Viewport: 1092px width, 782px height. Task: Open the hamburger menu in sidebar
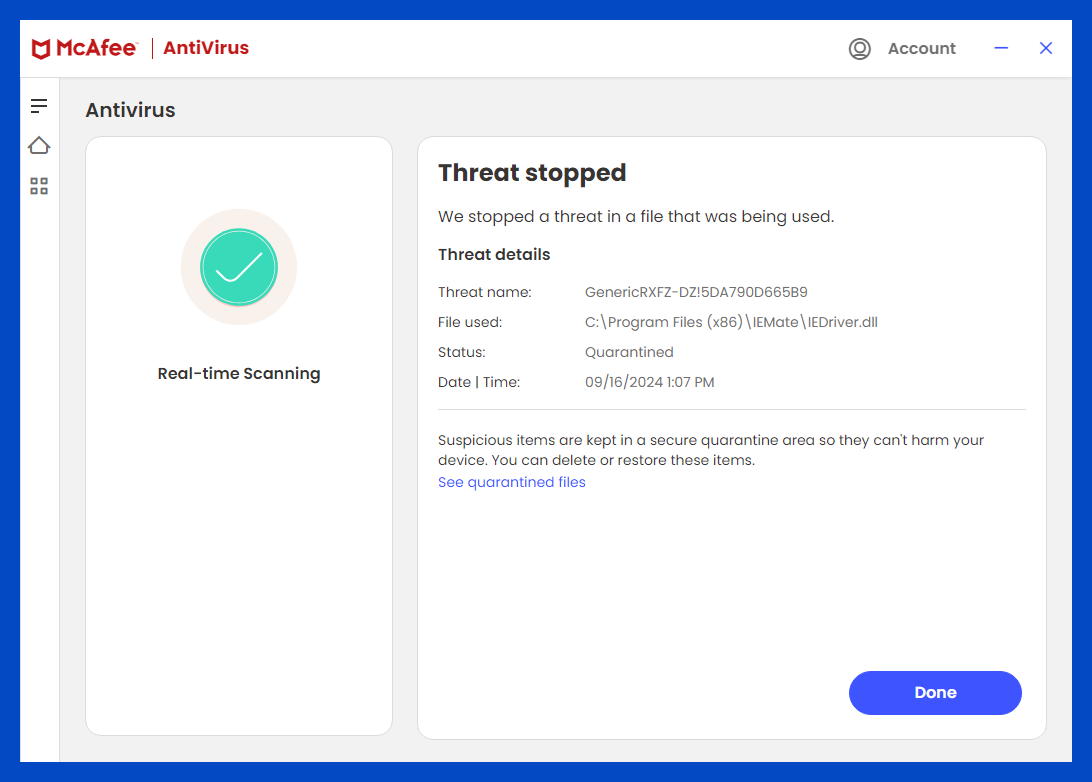click(39, 106)
